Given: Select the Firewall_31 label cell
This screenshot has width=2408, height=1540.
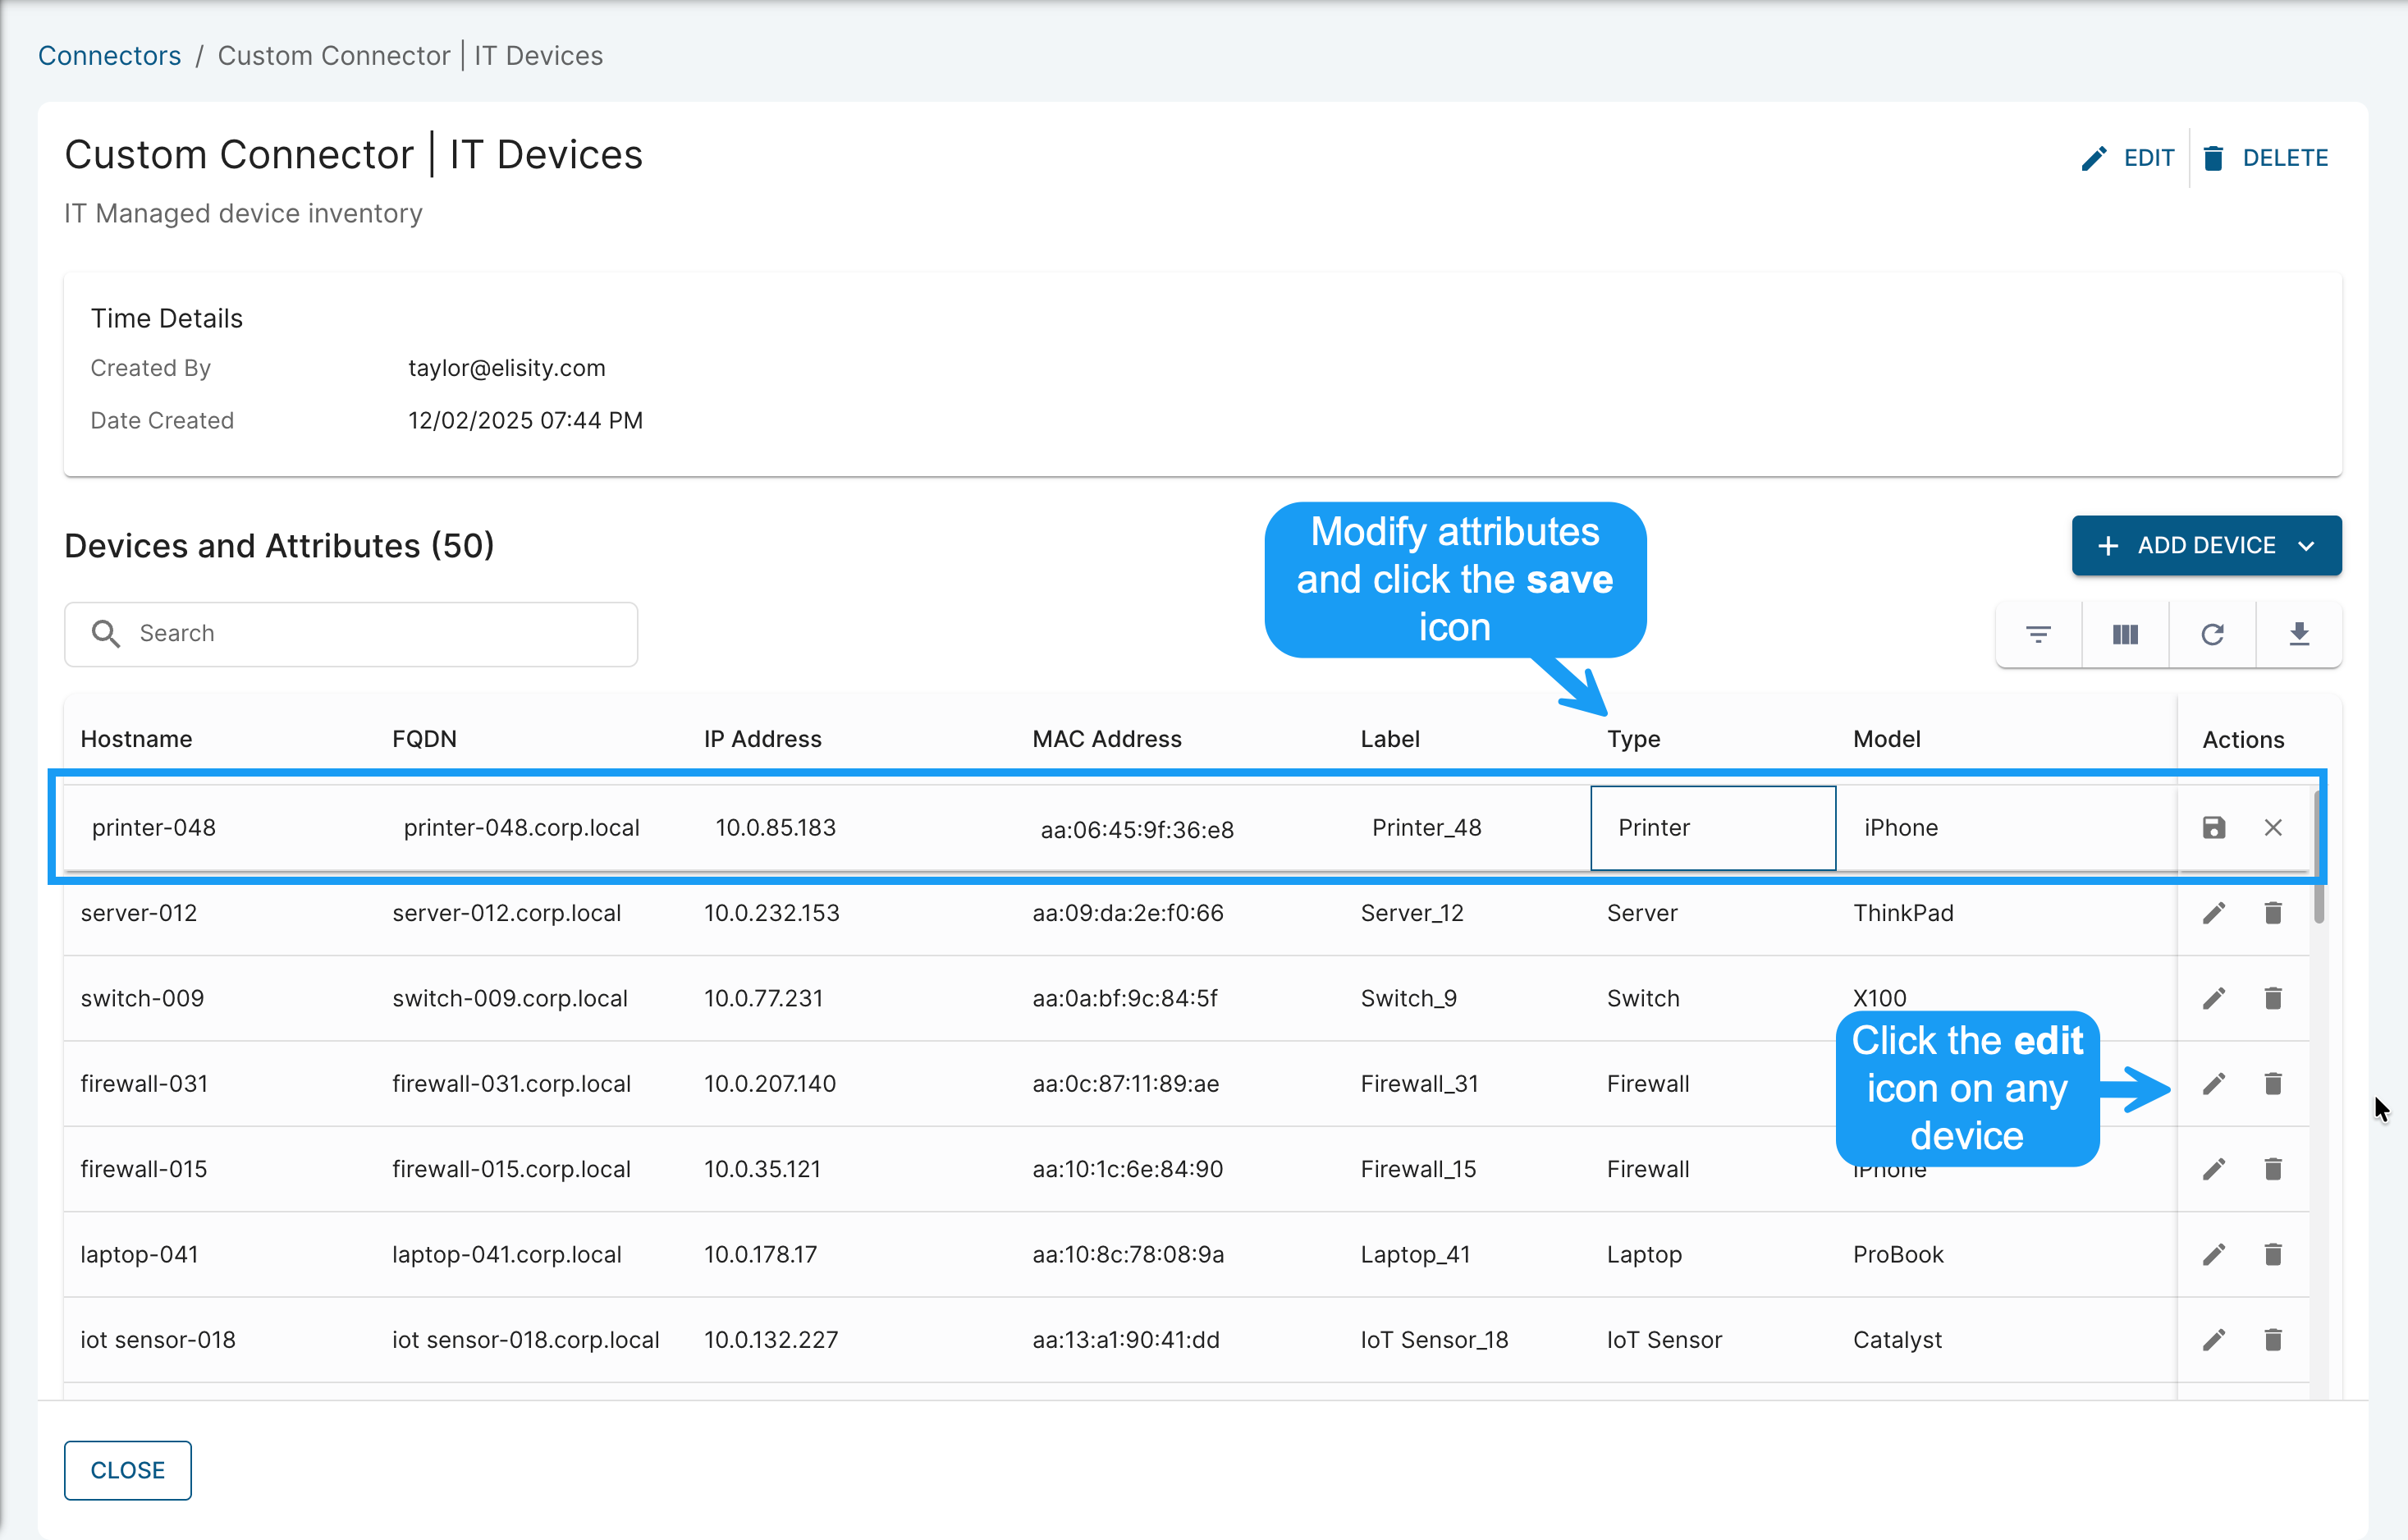Looking at the screenshot, I should tap(1419, 1083).
